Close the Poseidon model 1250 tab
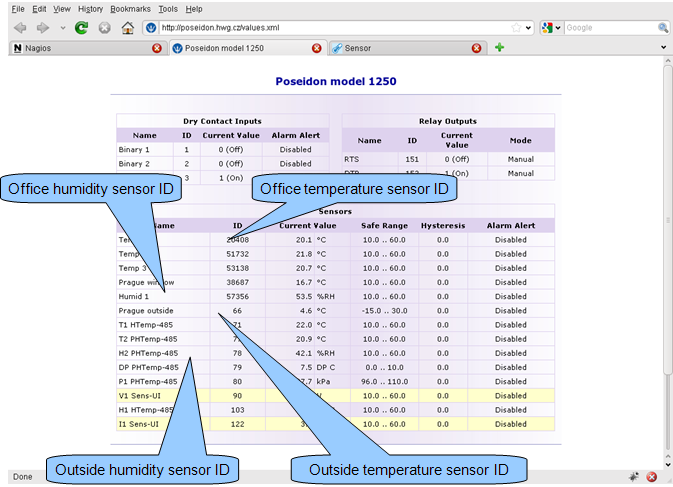Viewport: 673px width, 487px height. (x=317, y=48)
